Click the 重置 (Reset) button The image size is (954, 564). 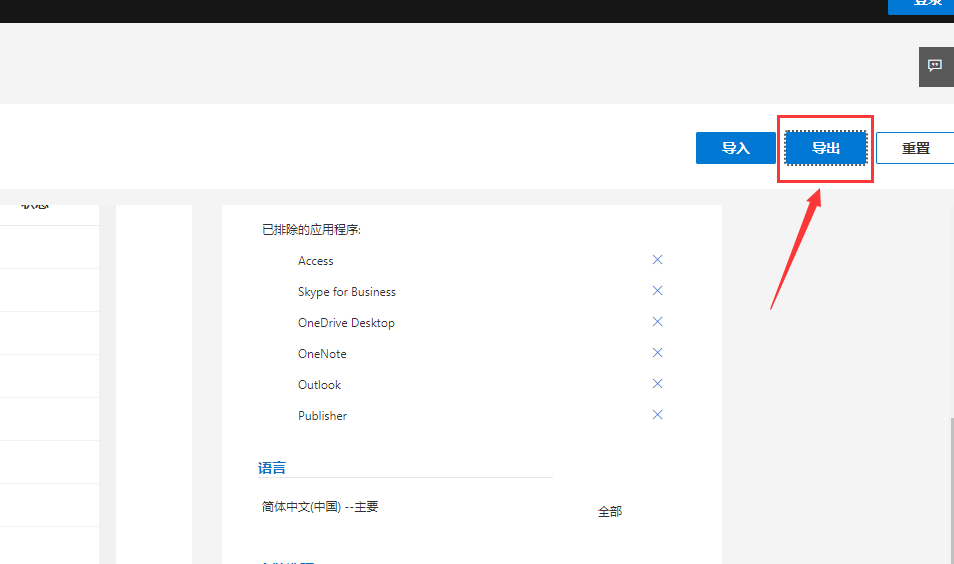point(915,148)
